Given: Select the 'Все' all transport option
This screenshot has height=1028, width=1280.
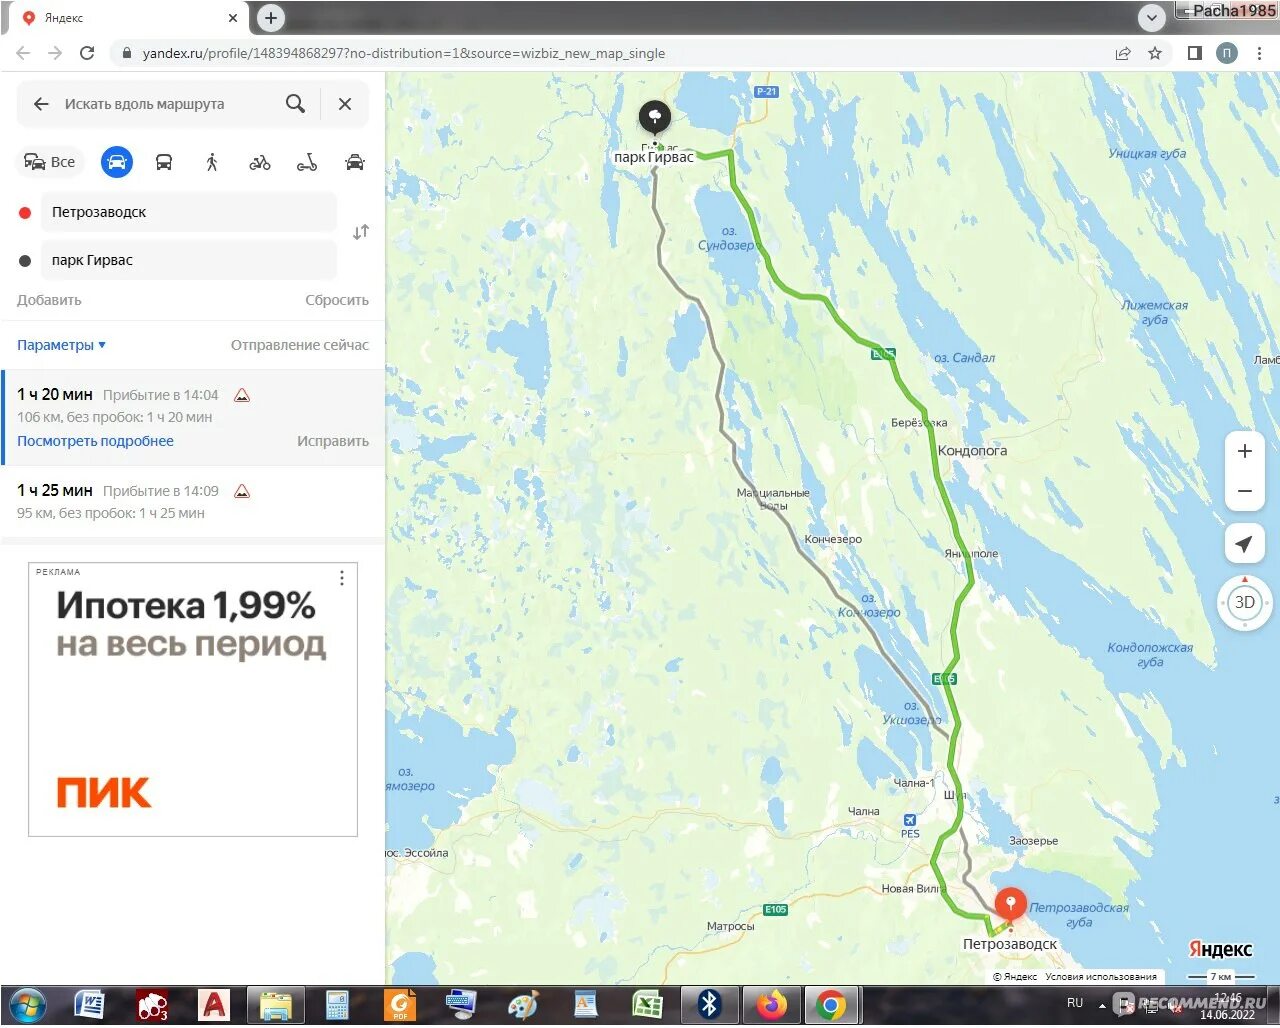Looking at the screenshot, I should pyautogui.click(x=50, y=162).
